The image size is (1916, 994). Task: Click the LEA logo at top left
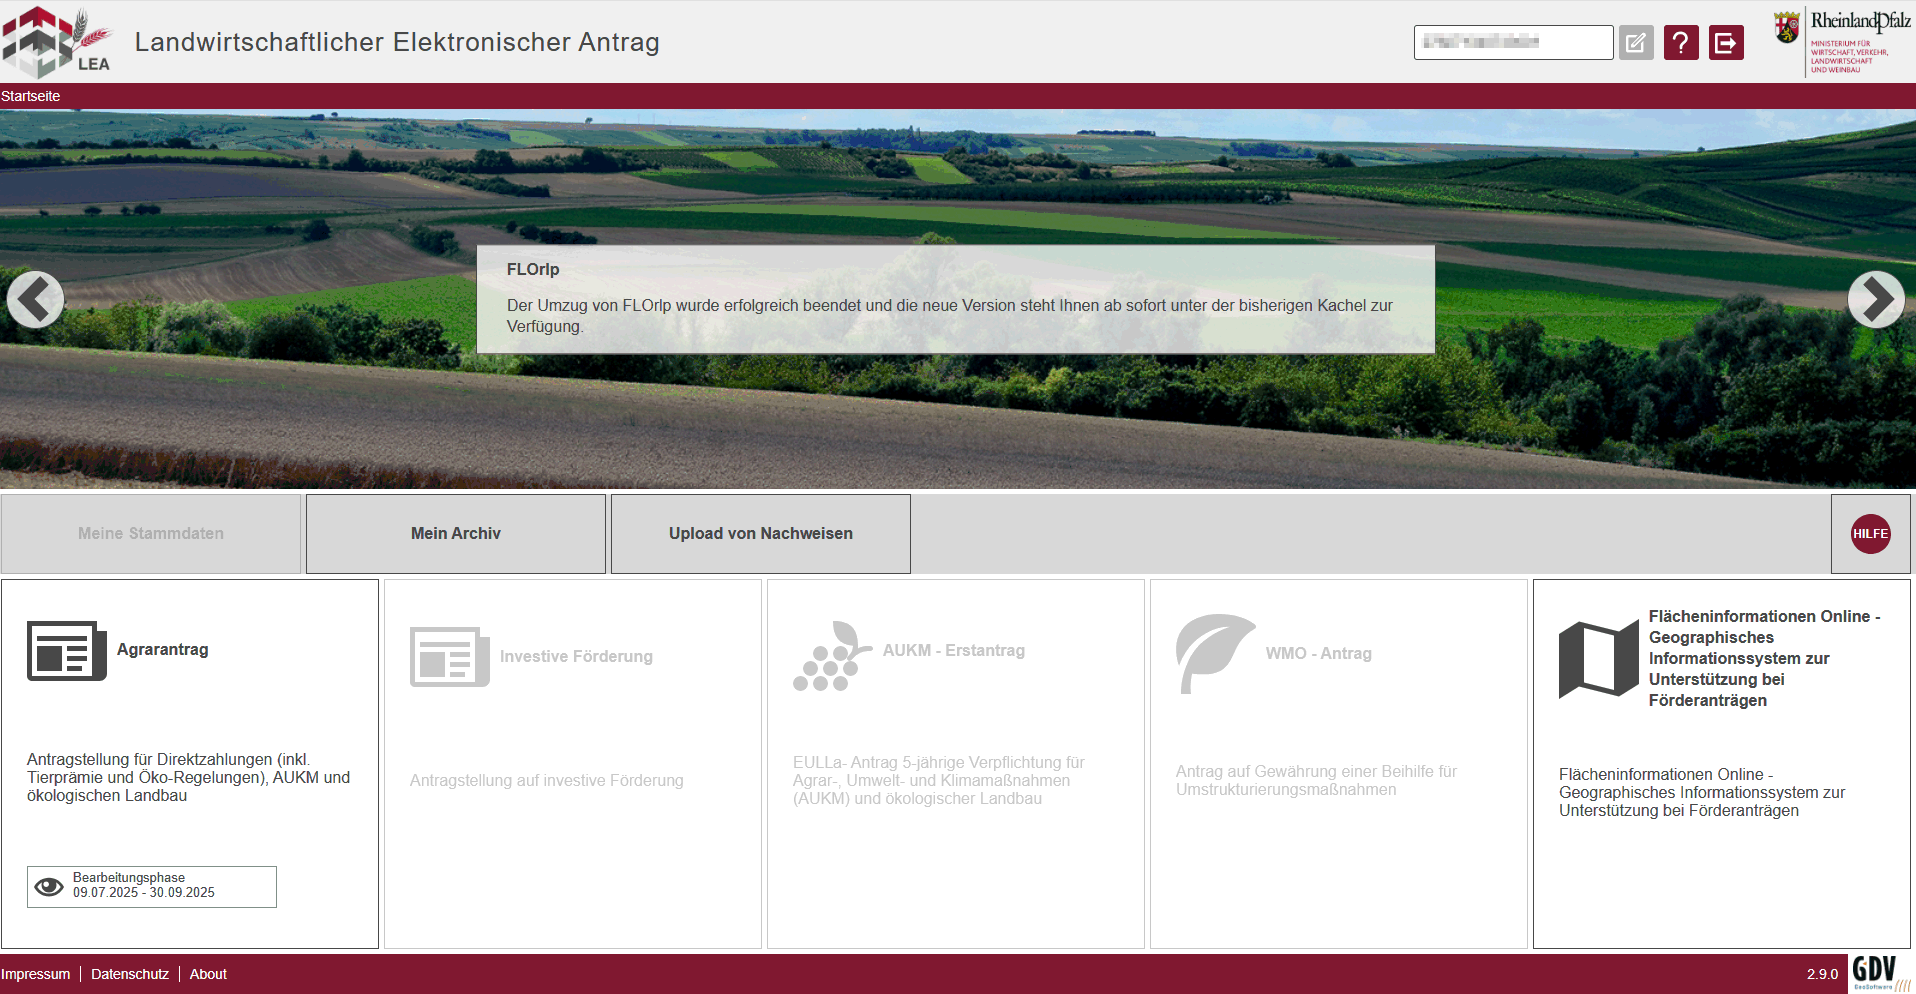[56, 42]
